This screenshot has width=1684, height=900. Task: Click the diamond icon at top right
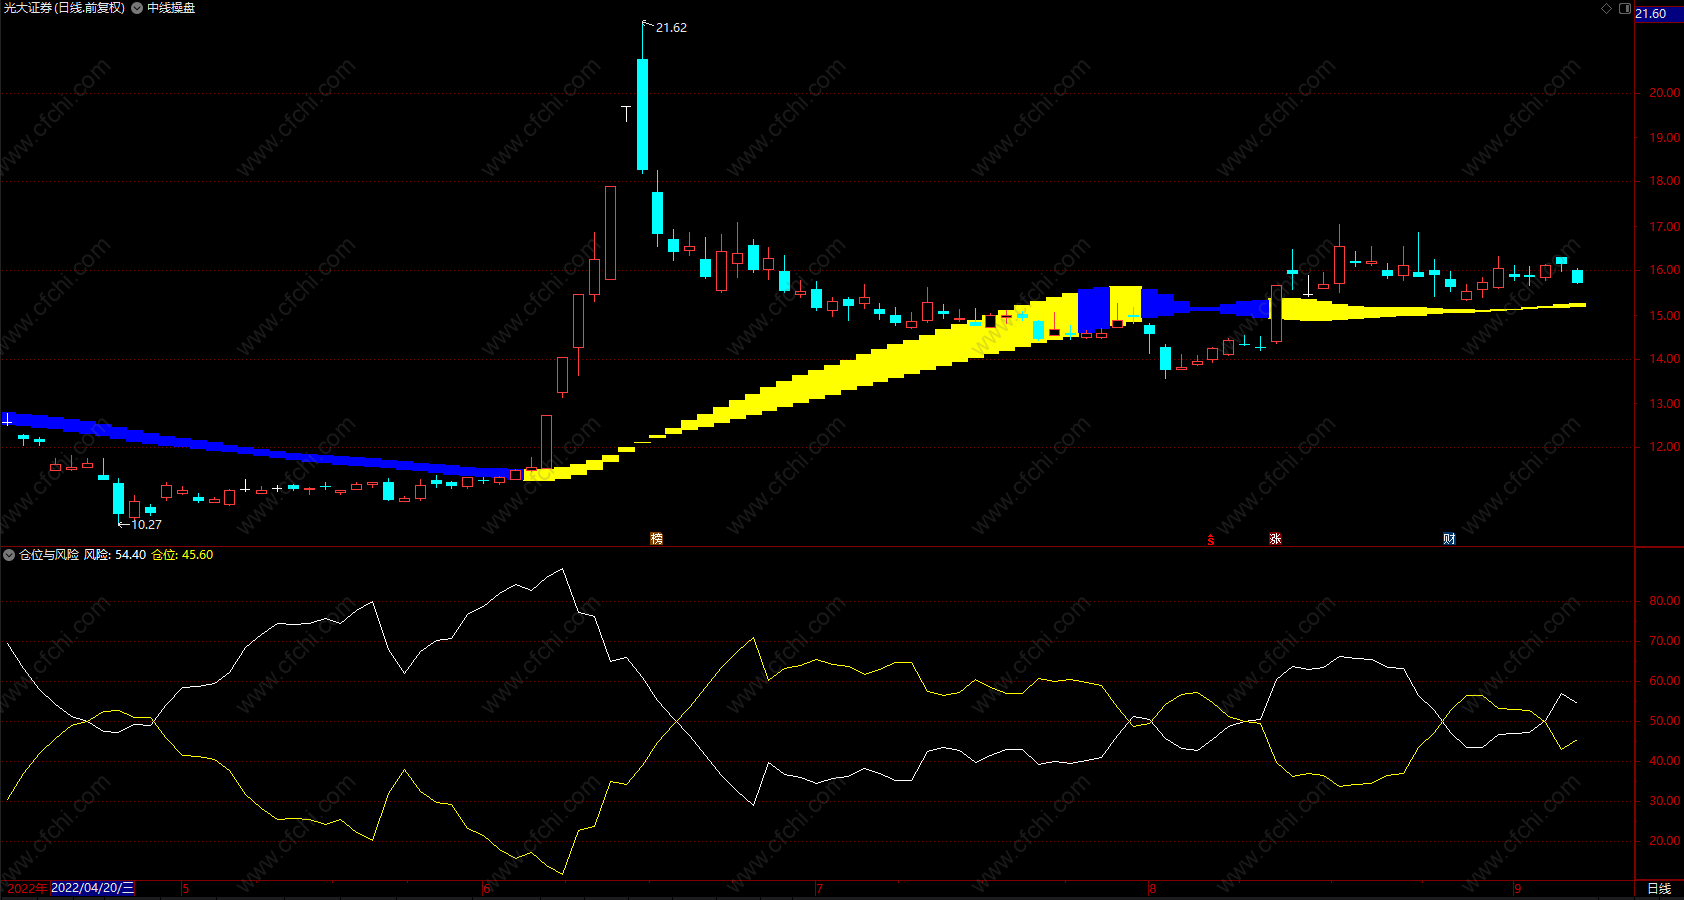1607,8
